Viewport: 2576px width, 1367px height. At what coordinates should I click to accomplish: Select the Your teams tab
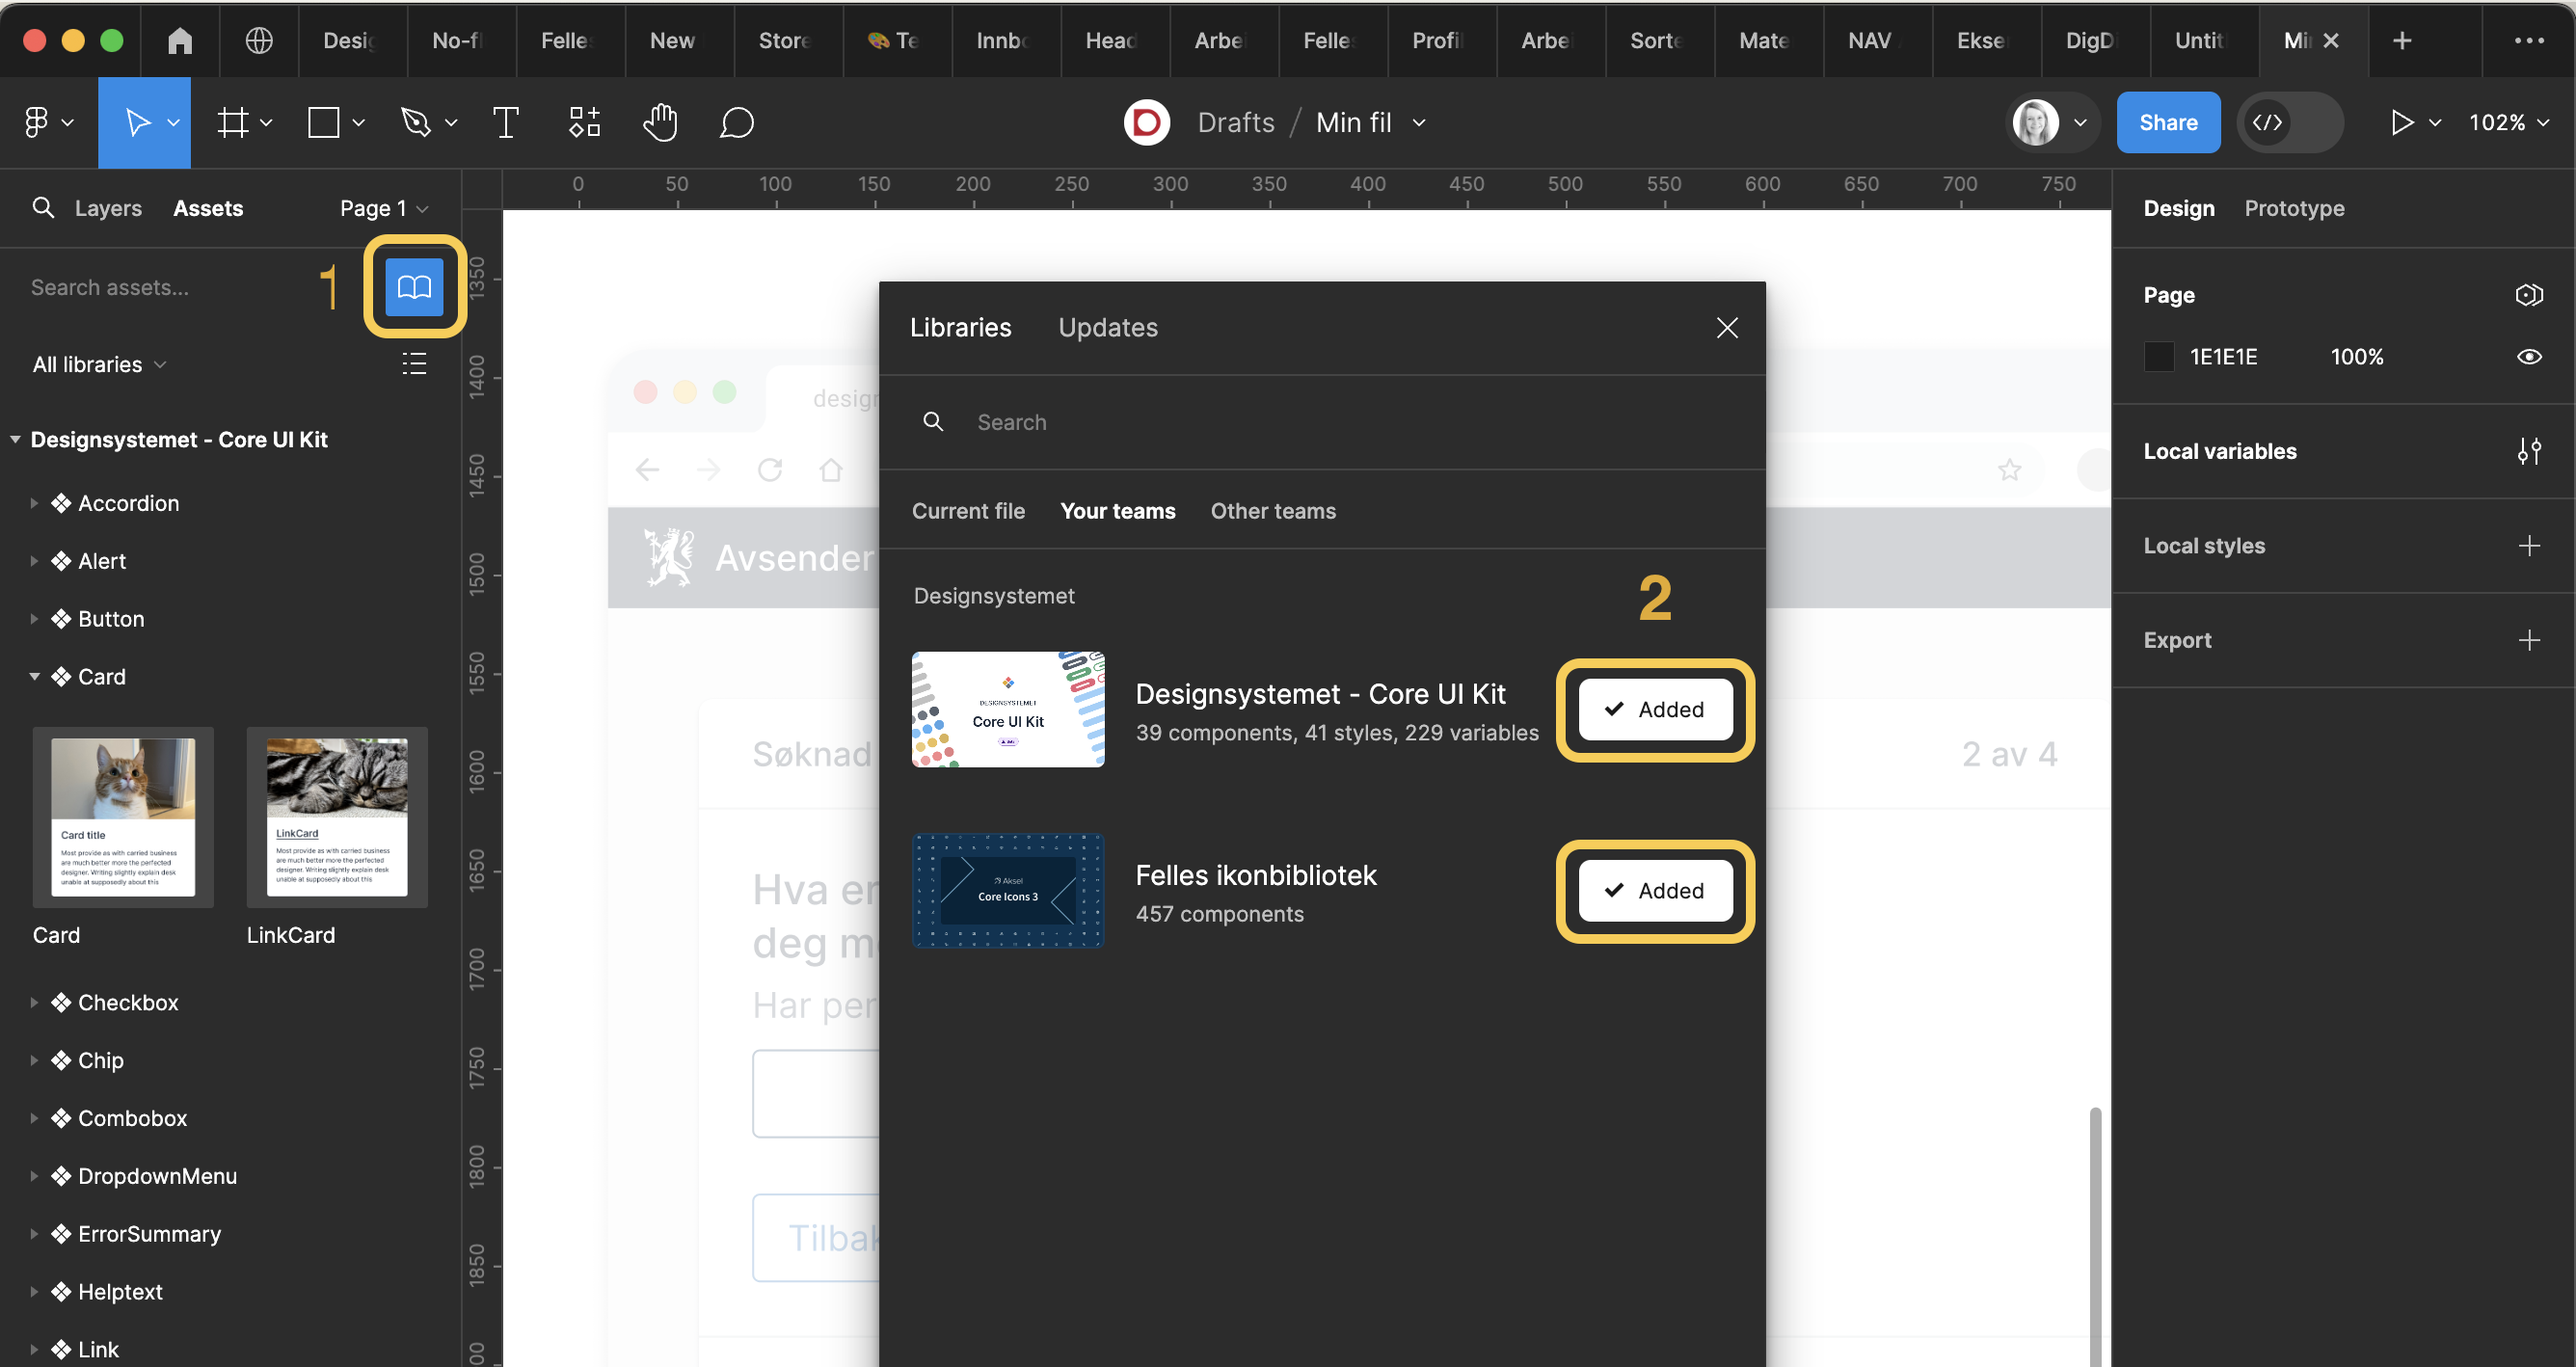(1118, 511)
